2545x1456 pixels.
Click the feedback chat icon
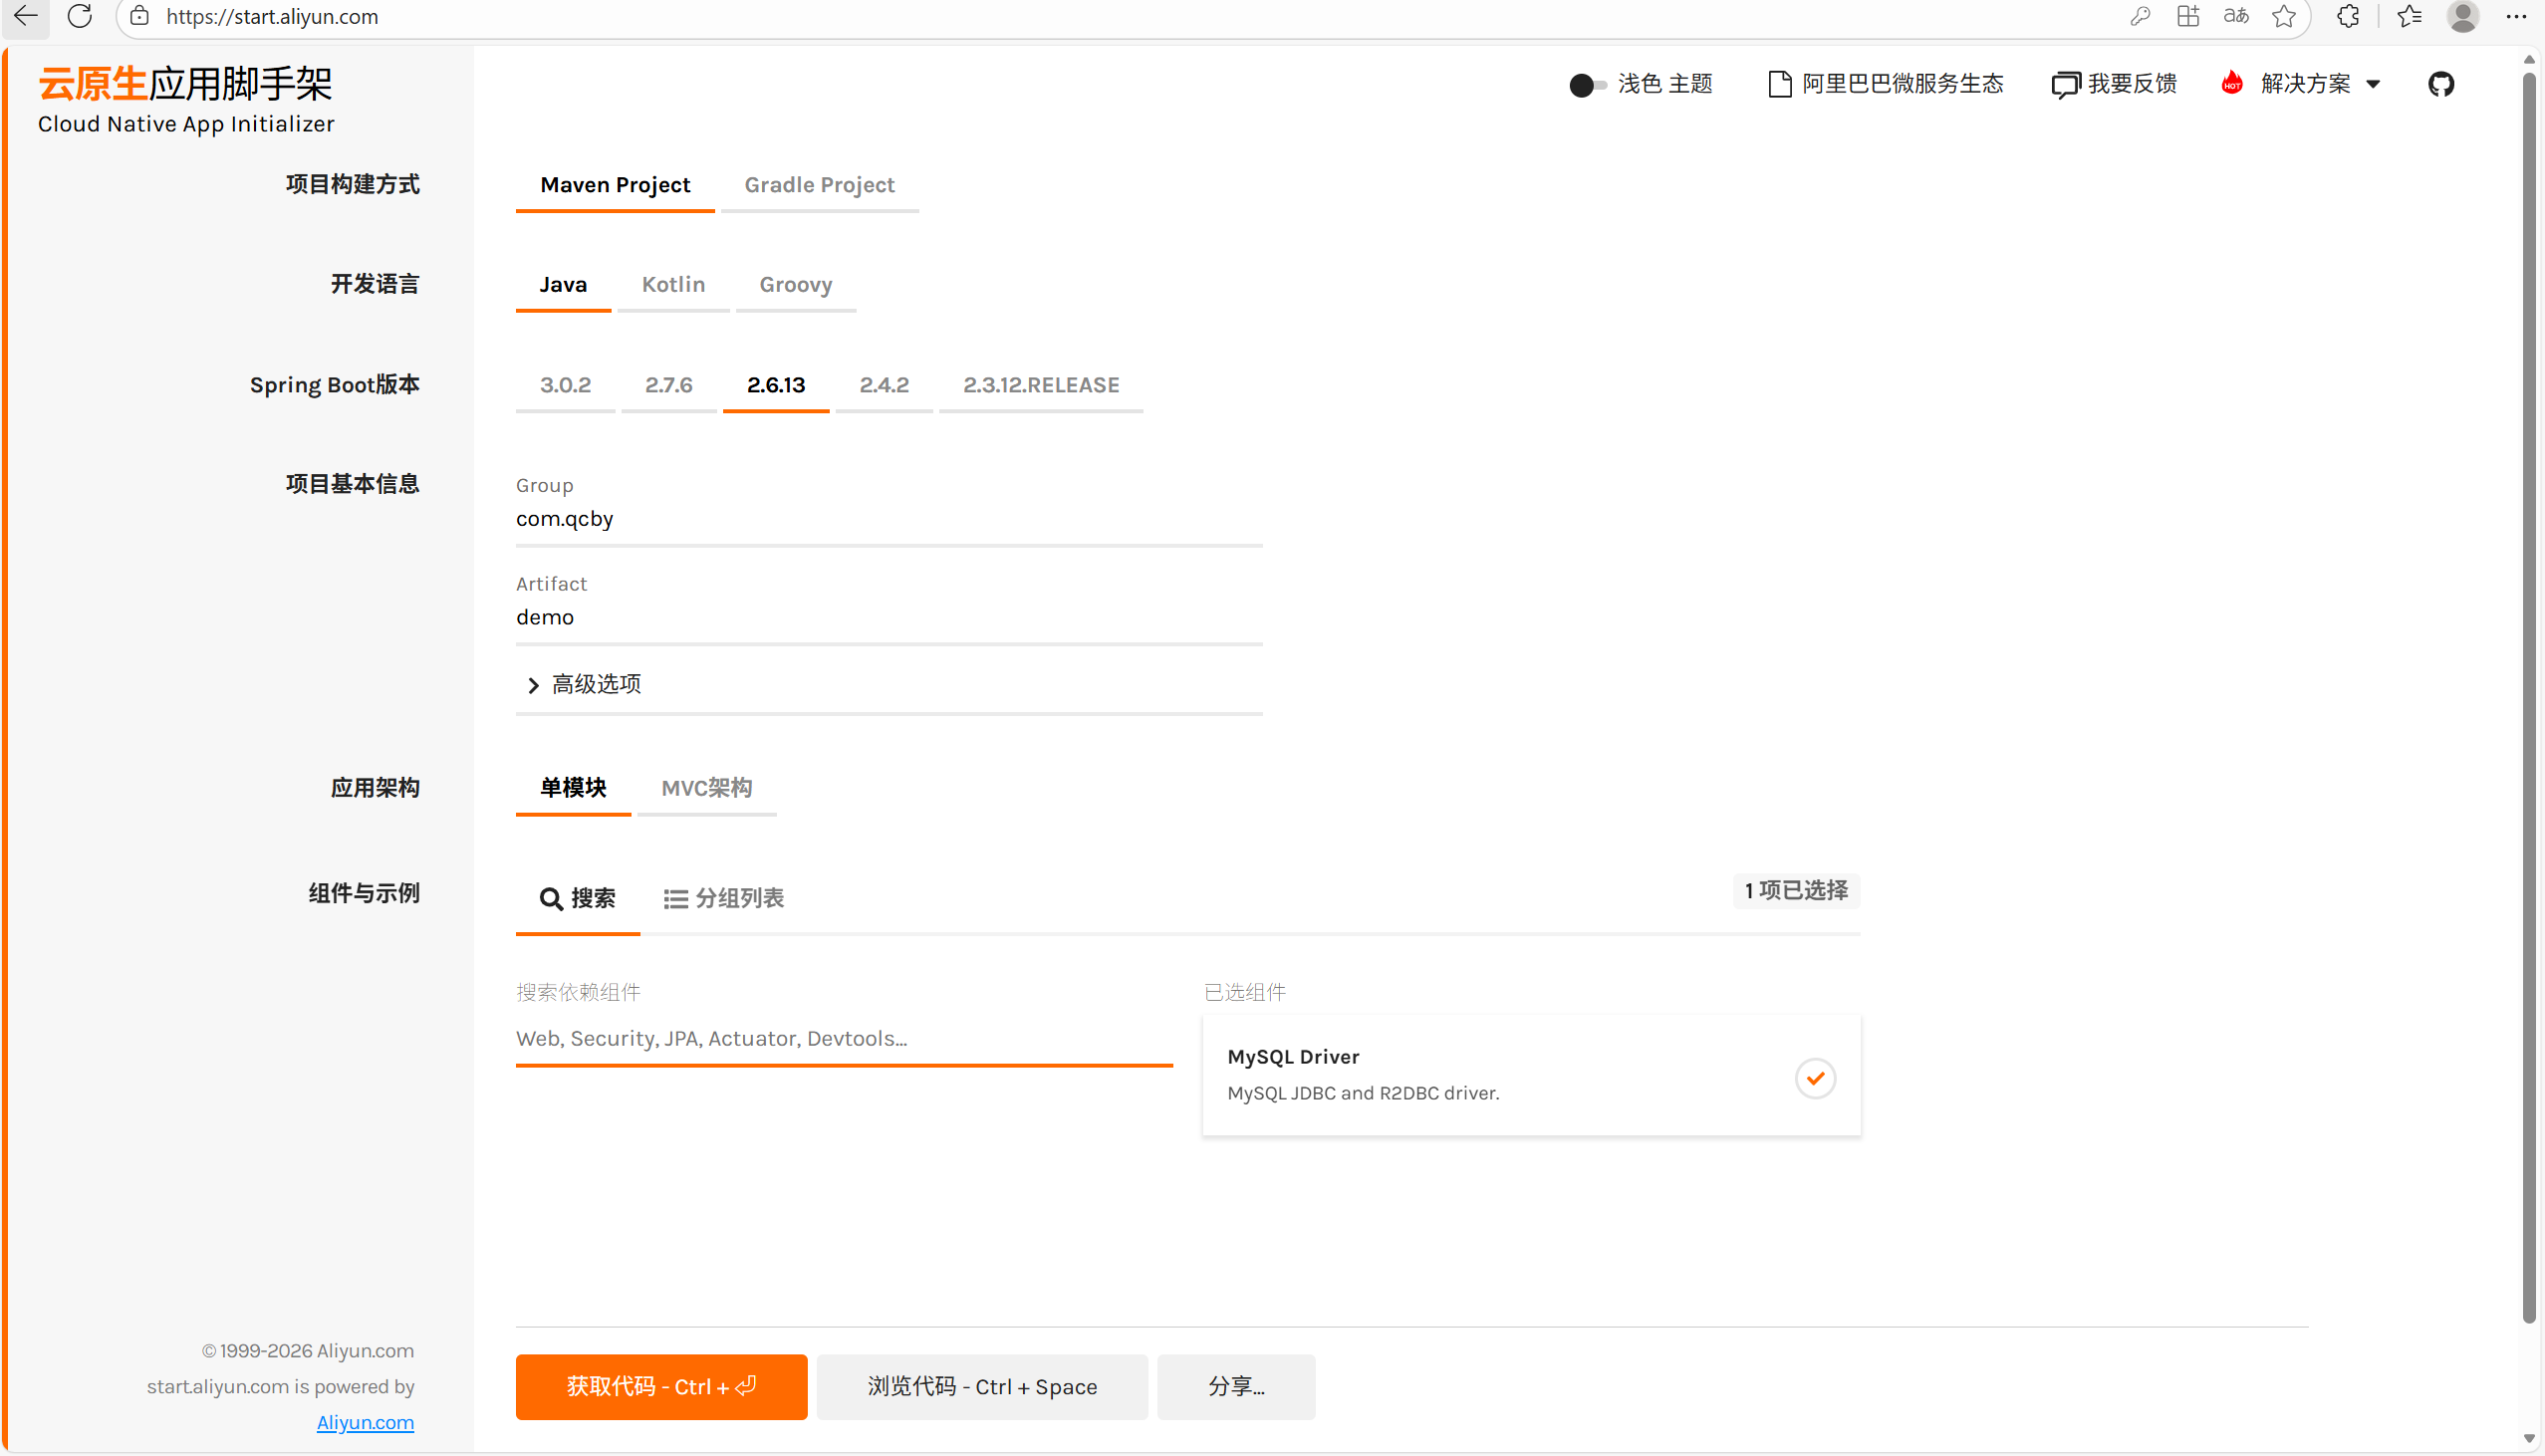click(x=2065, y=85)
